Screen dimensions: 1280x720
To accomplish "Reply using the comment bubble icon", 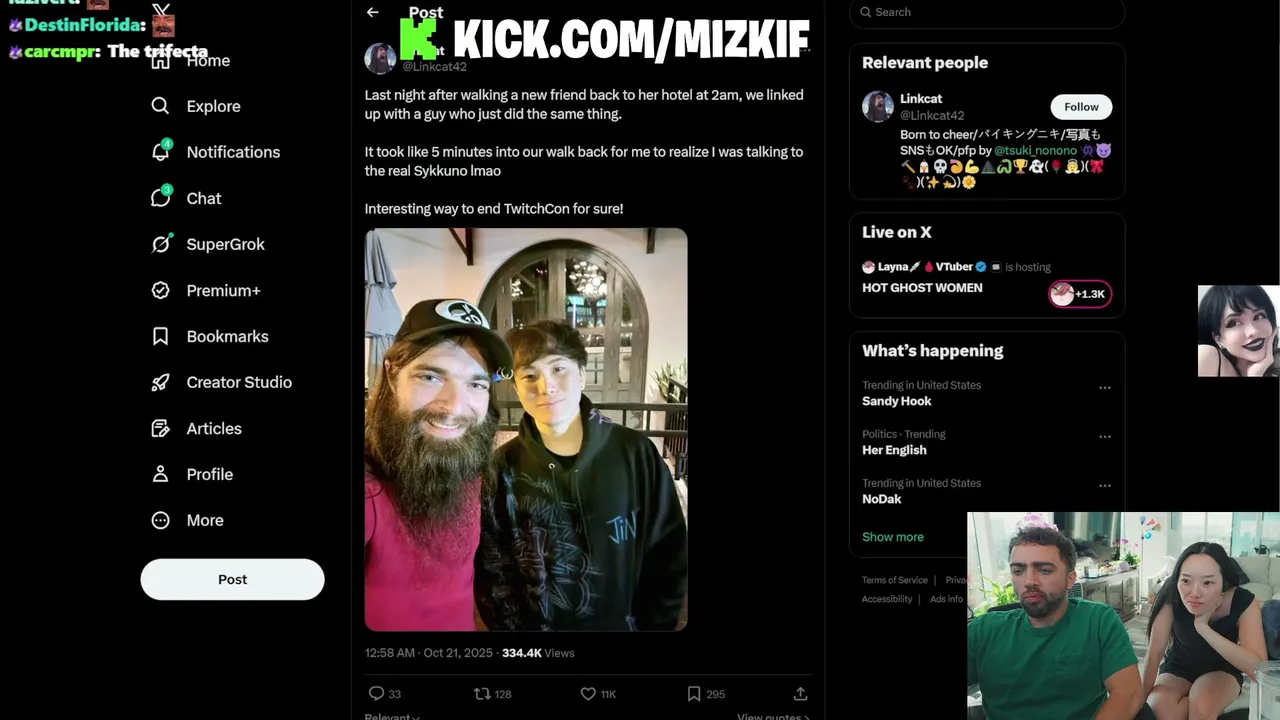I will pyautogui.click(x=376, y=693).
